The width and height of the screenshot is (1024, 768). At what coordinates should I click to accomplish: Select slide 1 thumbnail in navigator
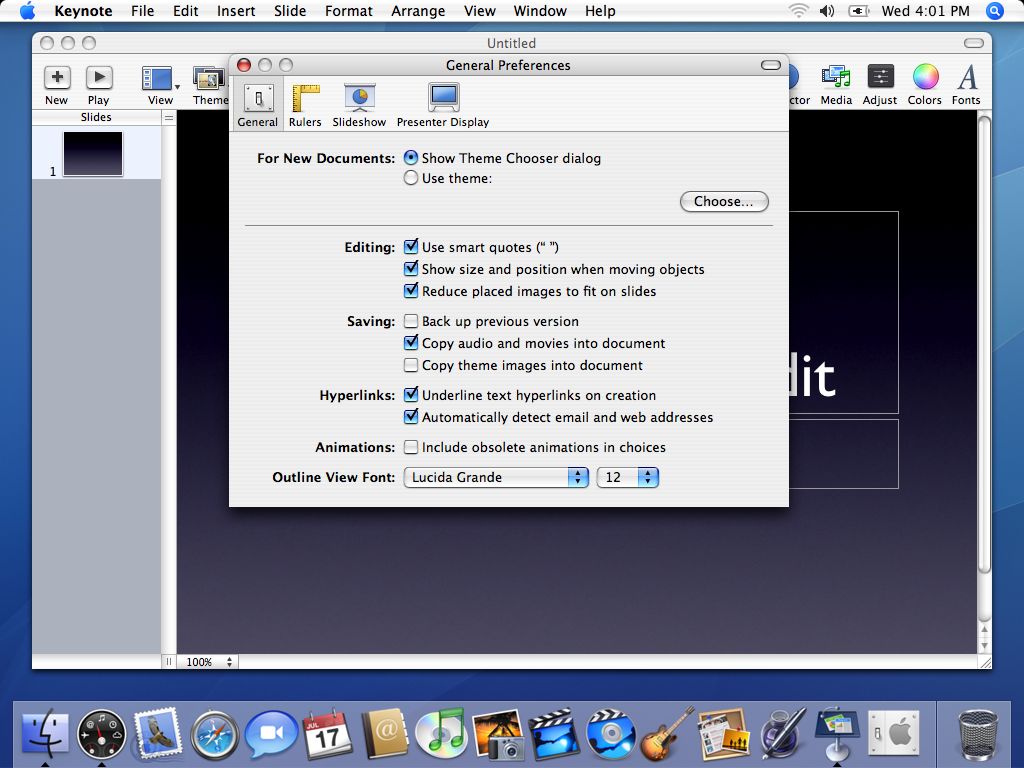[x=93, y=154]
